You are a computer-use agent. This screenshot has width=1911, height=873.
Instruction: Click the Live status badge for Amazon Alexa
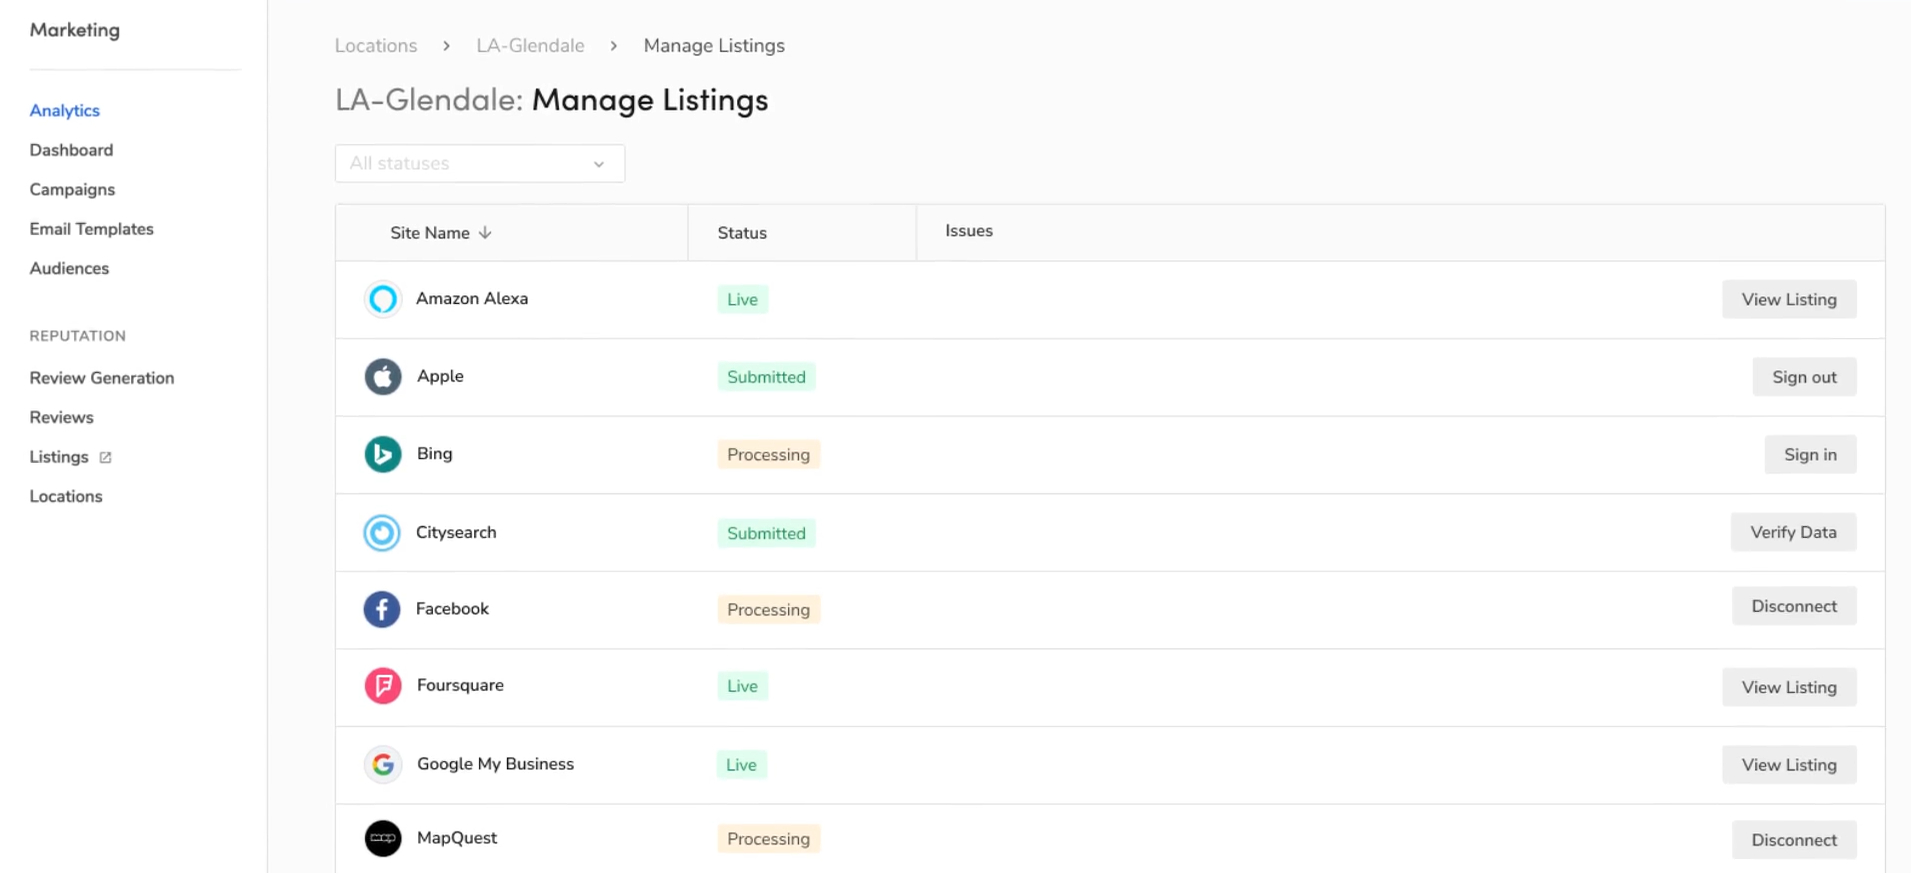(x=742, y=300)
